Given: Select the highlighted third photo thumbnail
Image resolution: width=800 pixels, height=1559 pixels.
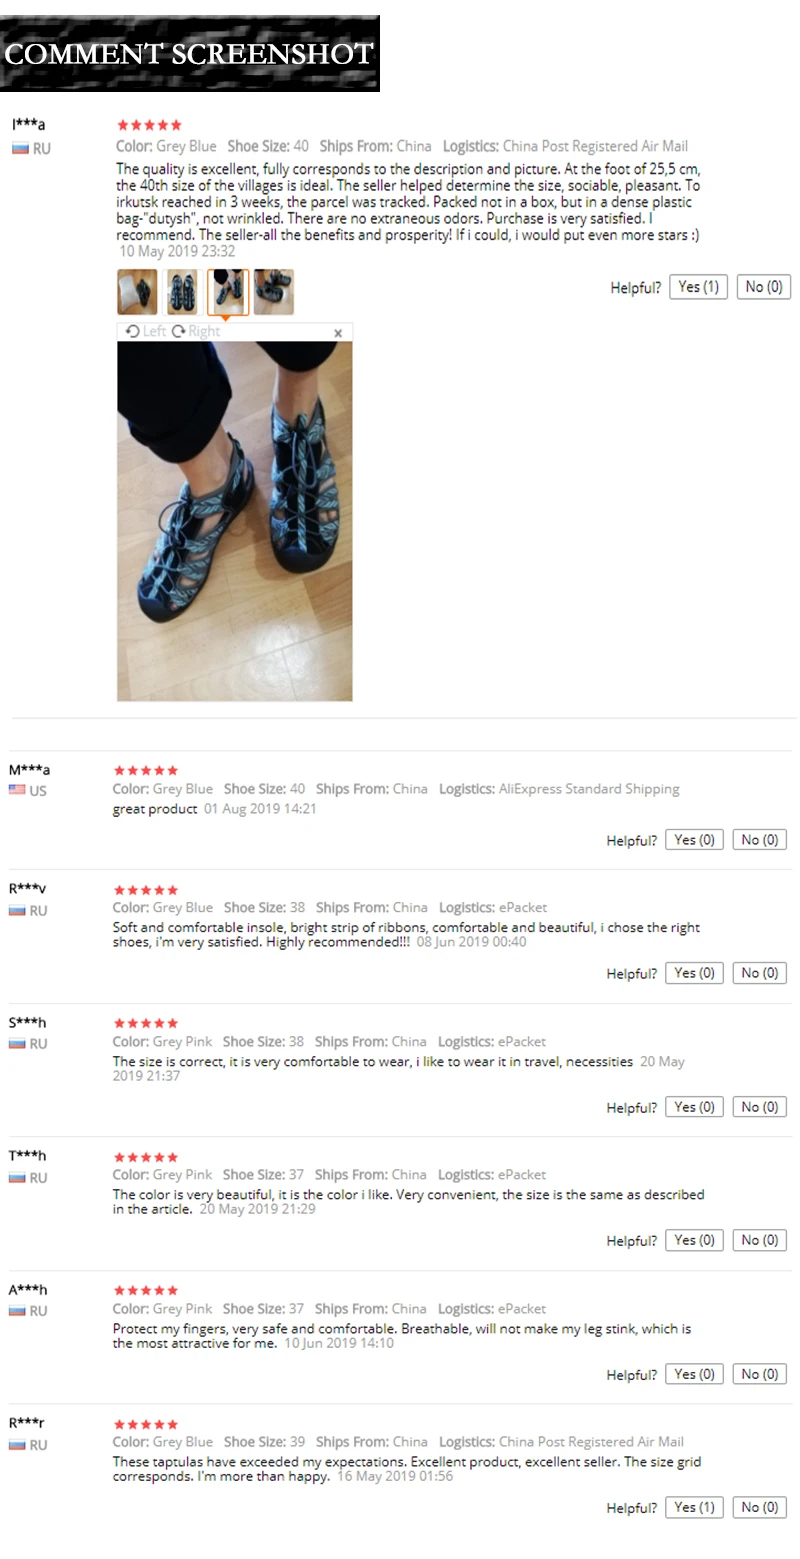Looking at the screenshot, I should pyautogui.click(x=228, y=292).
